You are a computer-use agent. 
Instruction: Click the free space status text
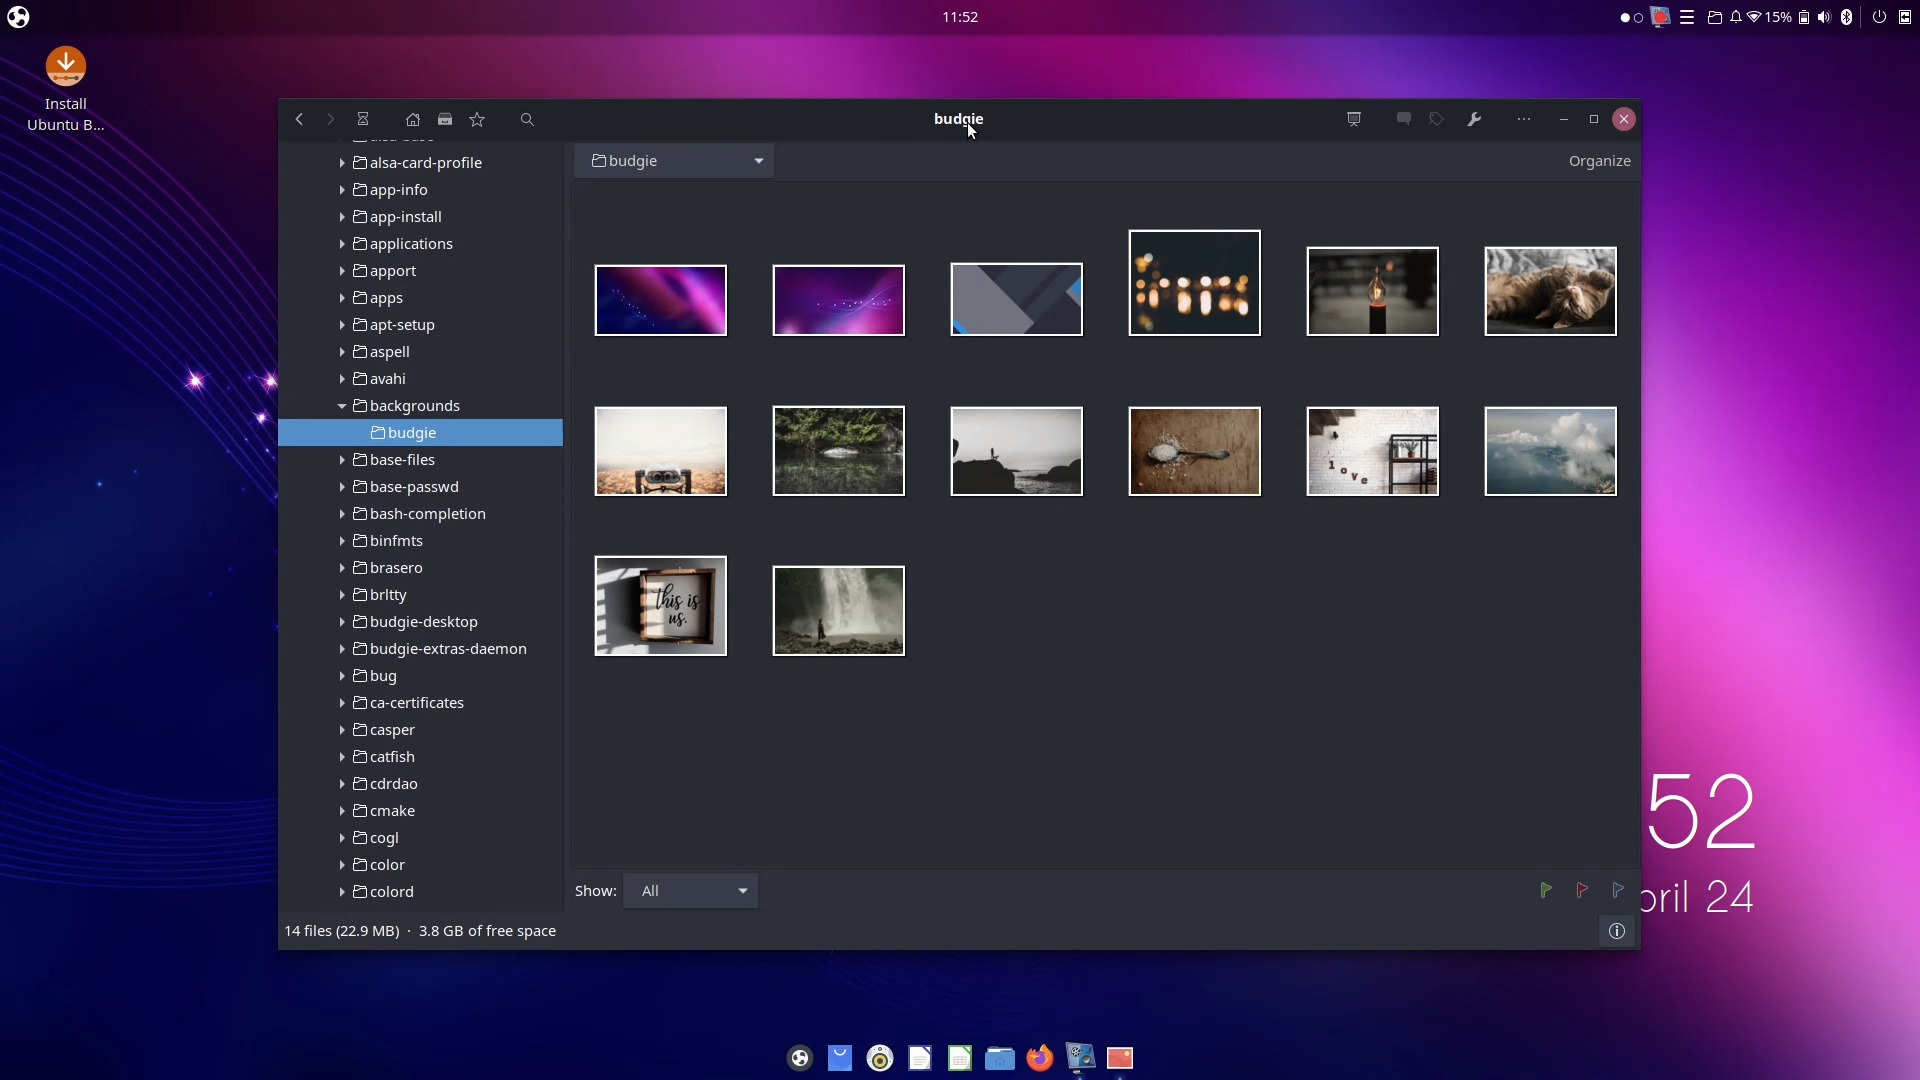point(487,931)
